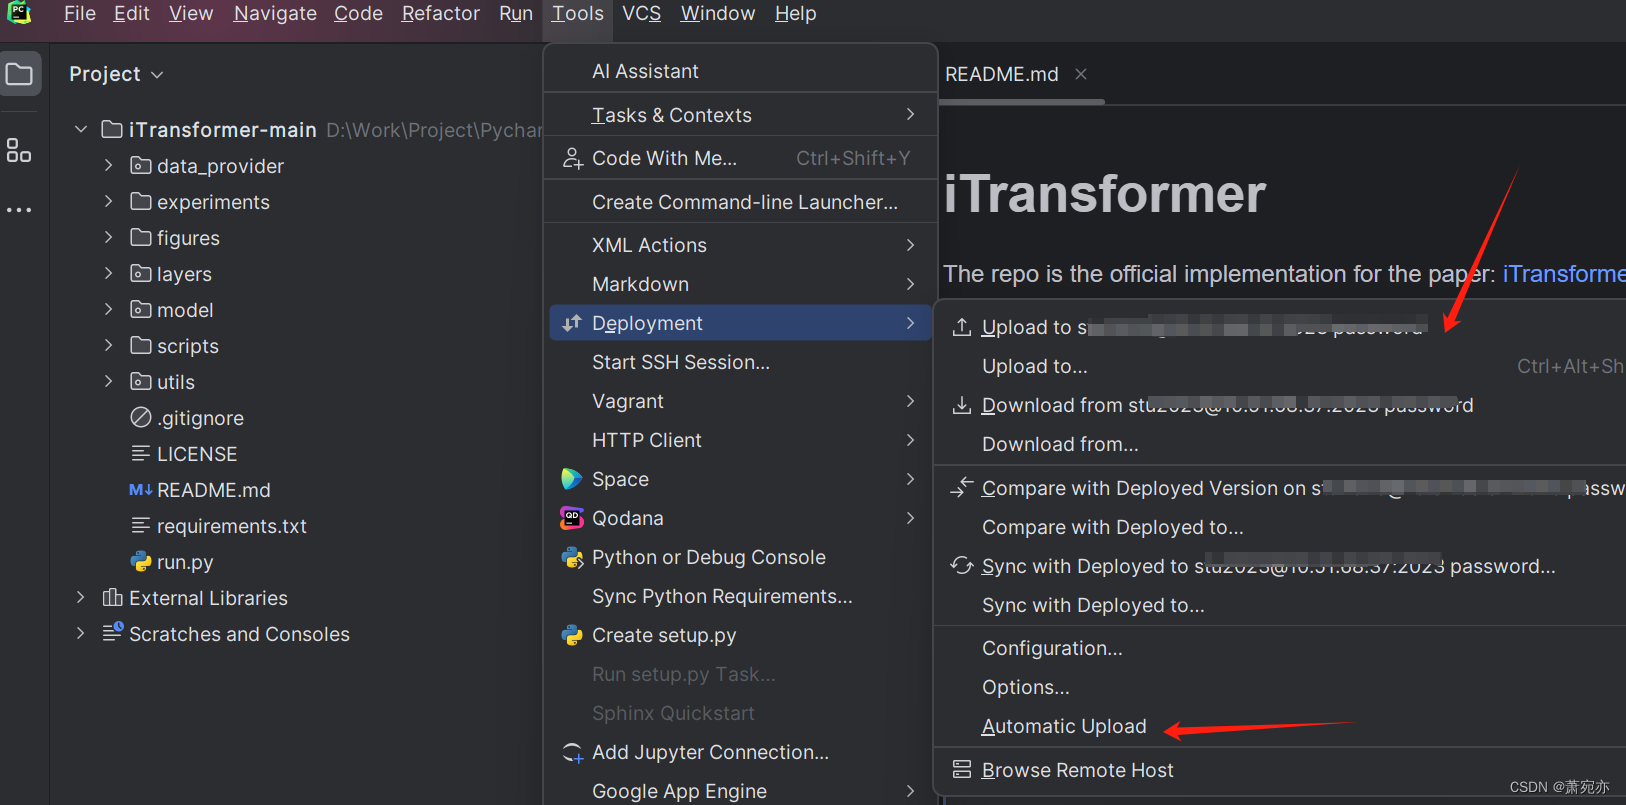Toggle Automatic Upload option
This screenshot has width=1626, height=805.
click(x=1064, y=726)
